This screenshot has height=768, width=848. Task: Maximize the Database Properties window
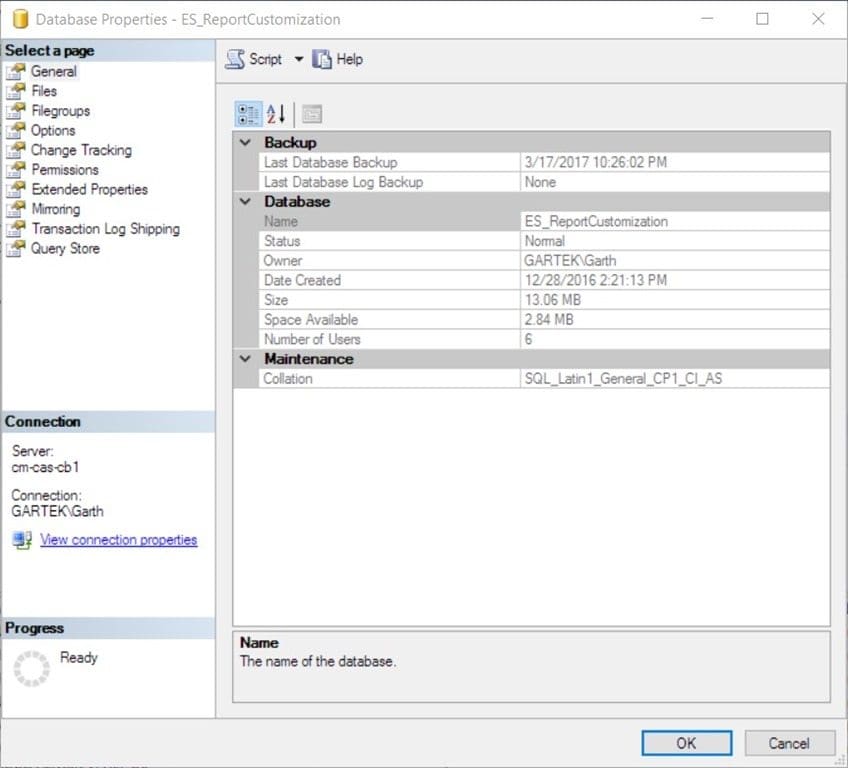click(x=762, y=19)
